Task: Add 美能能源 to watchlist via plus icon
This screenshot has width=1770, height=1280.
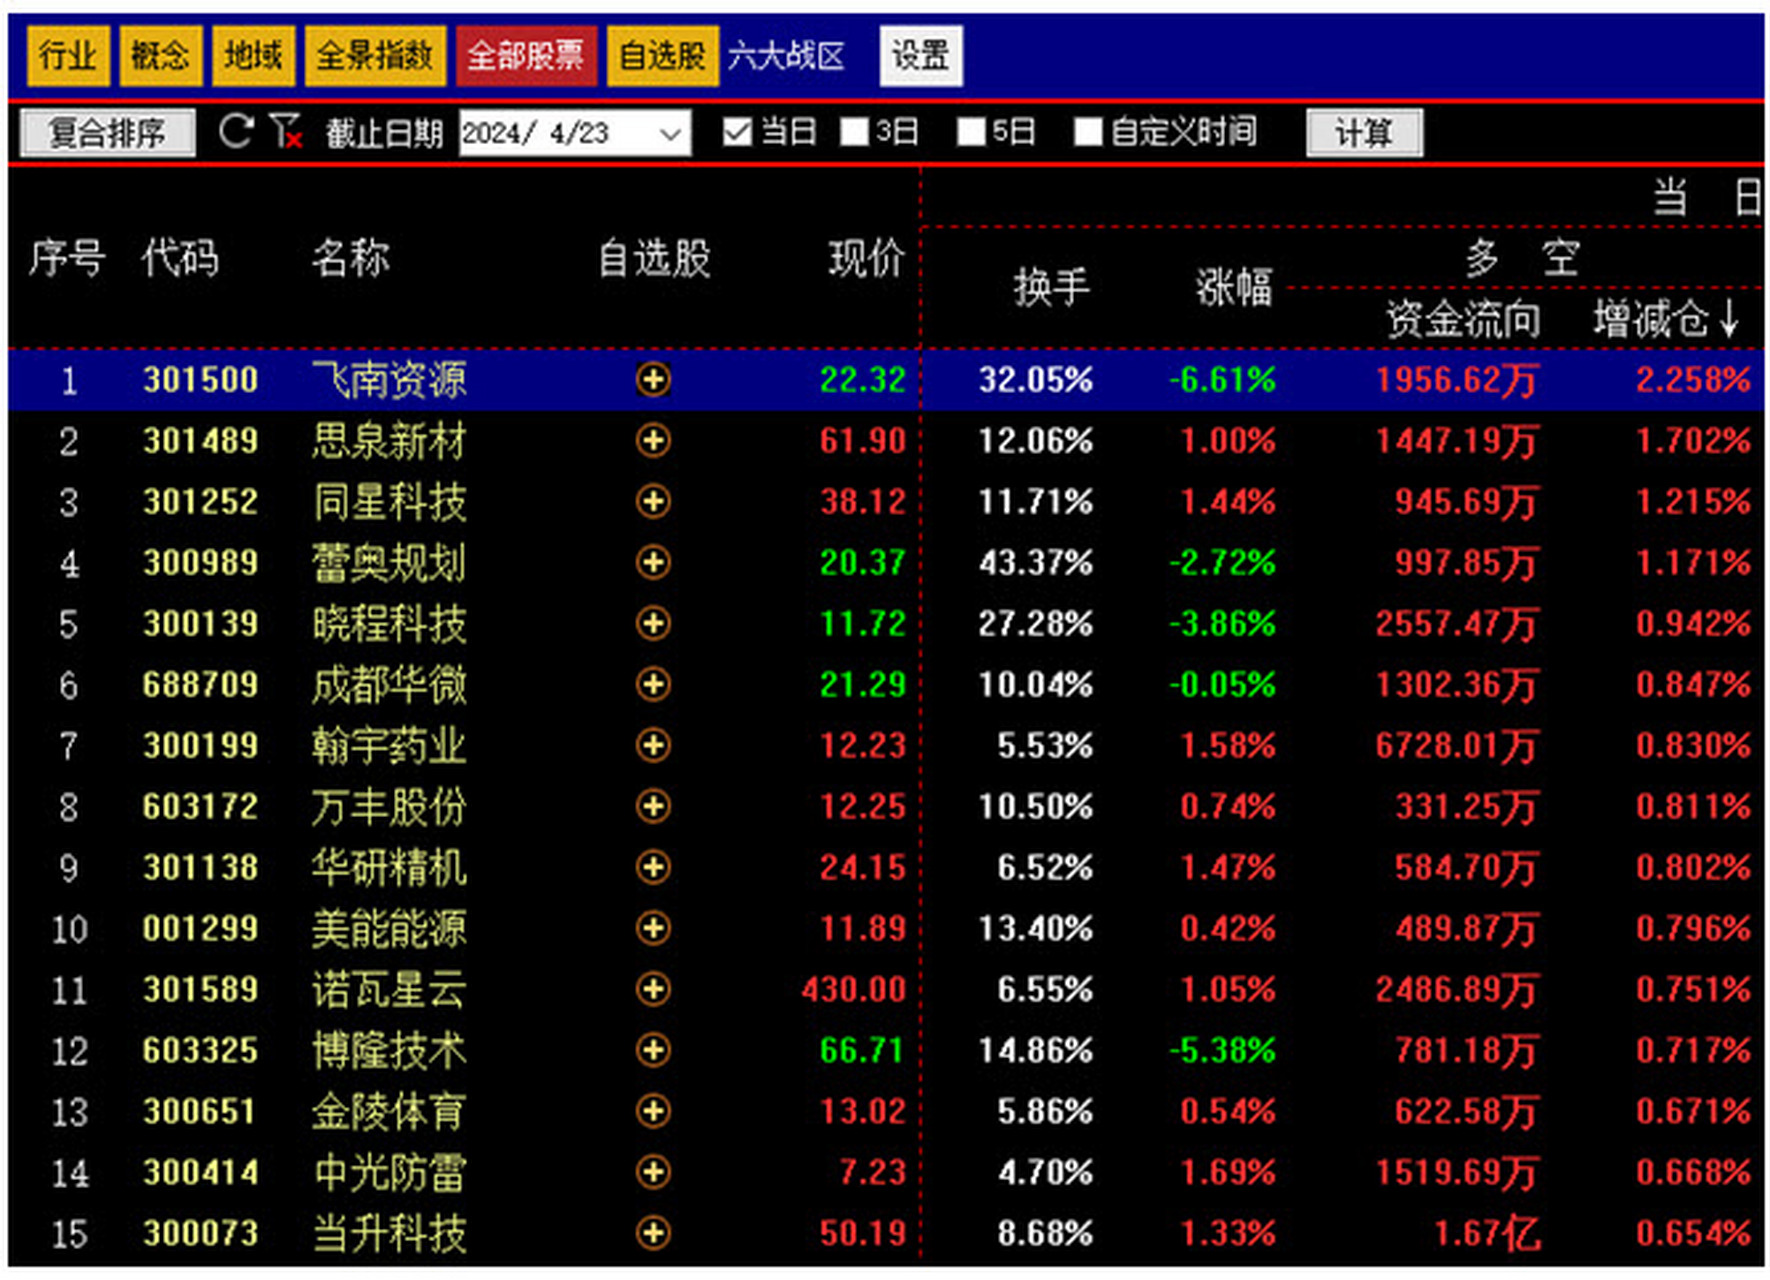Action: click(x=653, y=928)
